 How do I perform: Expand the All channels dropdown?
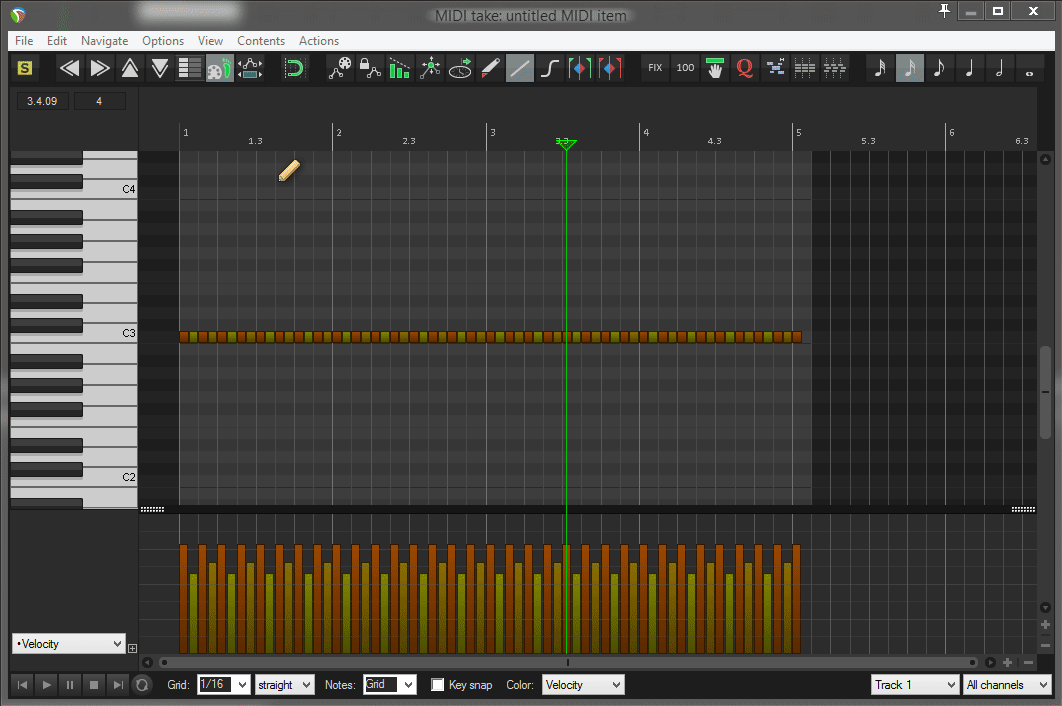(1006, 685)
